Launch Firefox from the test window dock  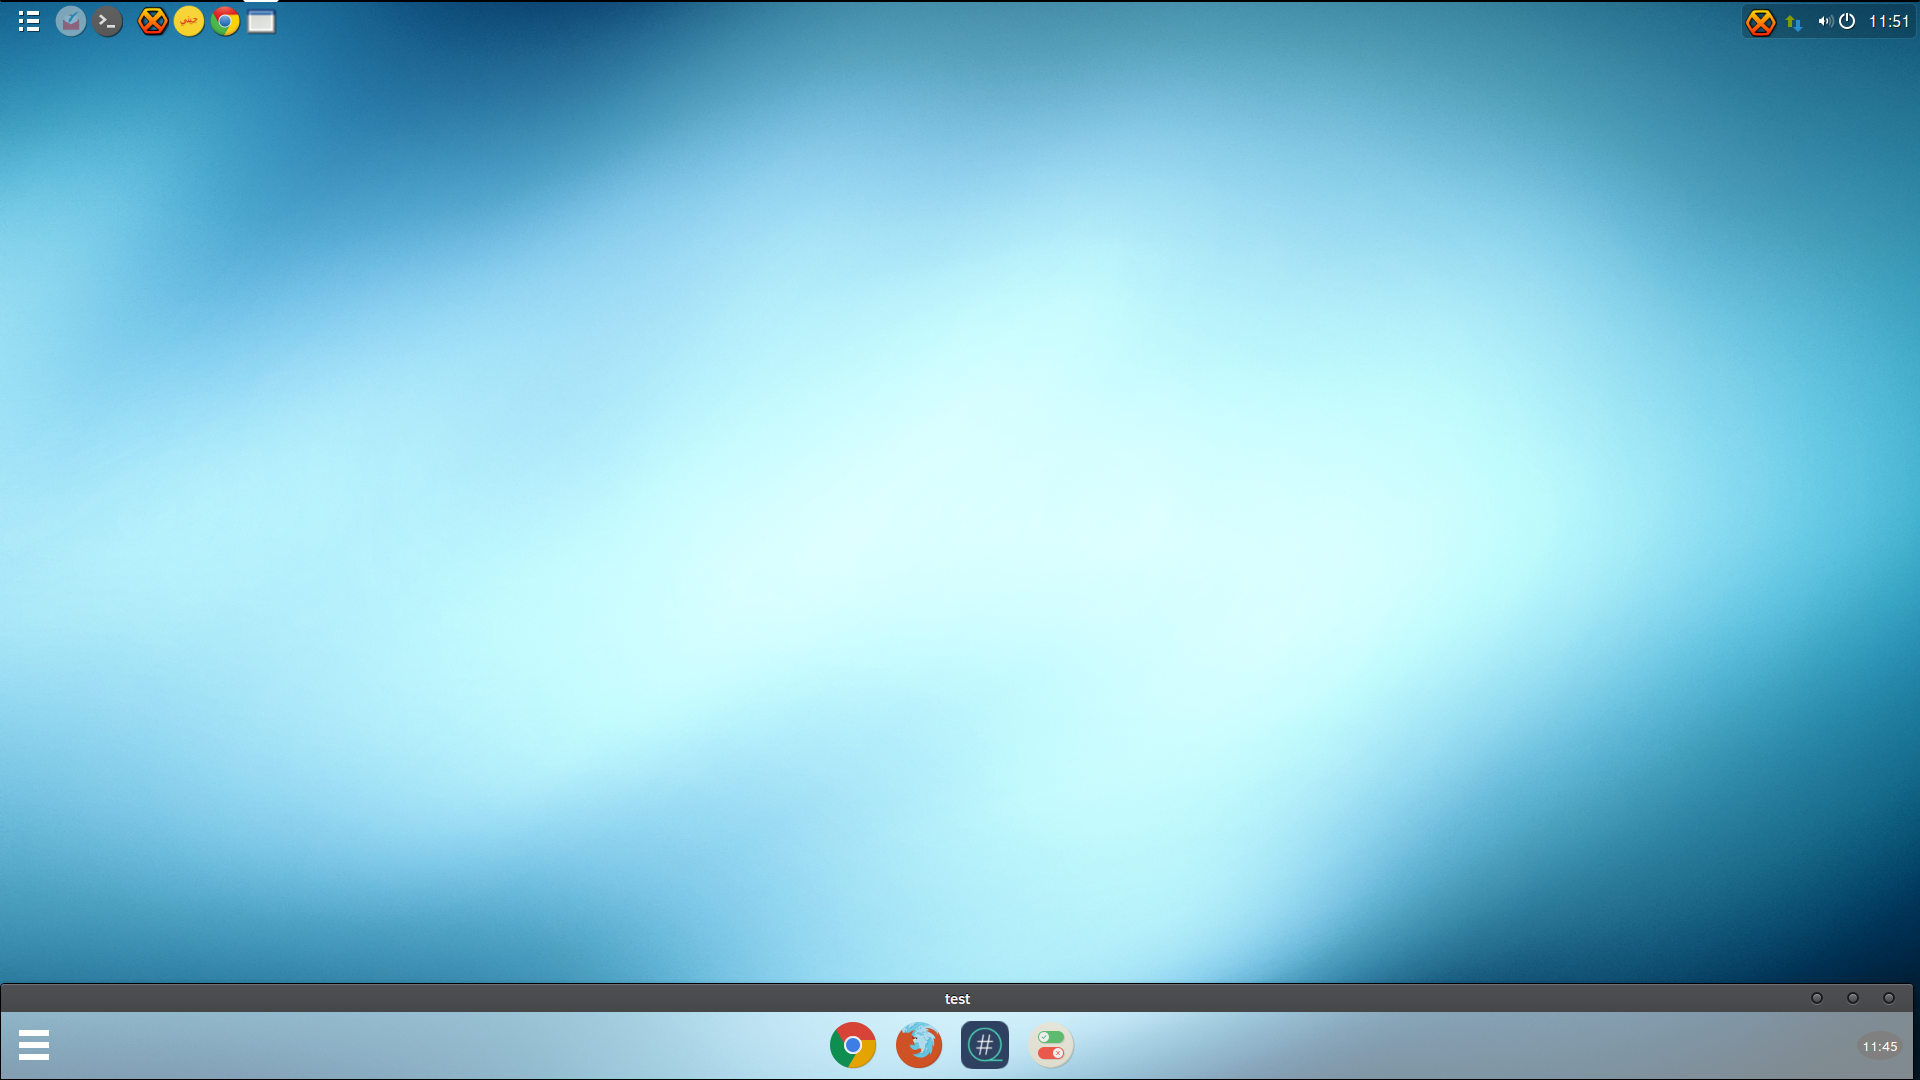(x=919, y=1045)
